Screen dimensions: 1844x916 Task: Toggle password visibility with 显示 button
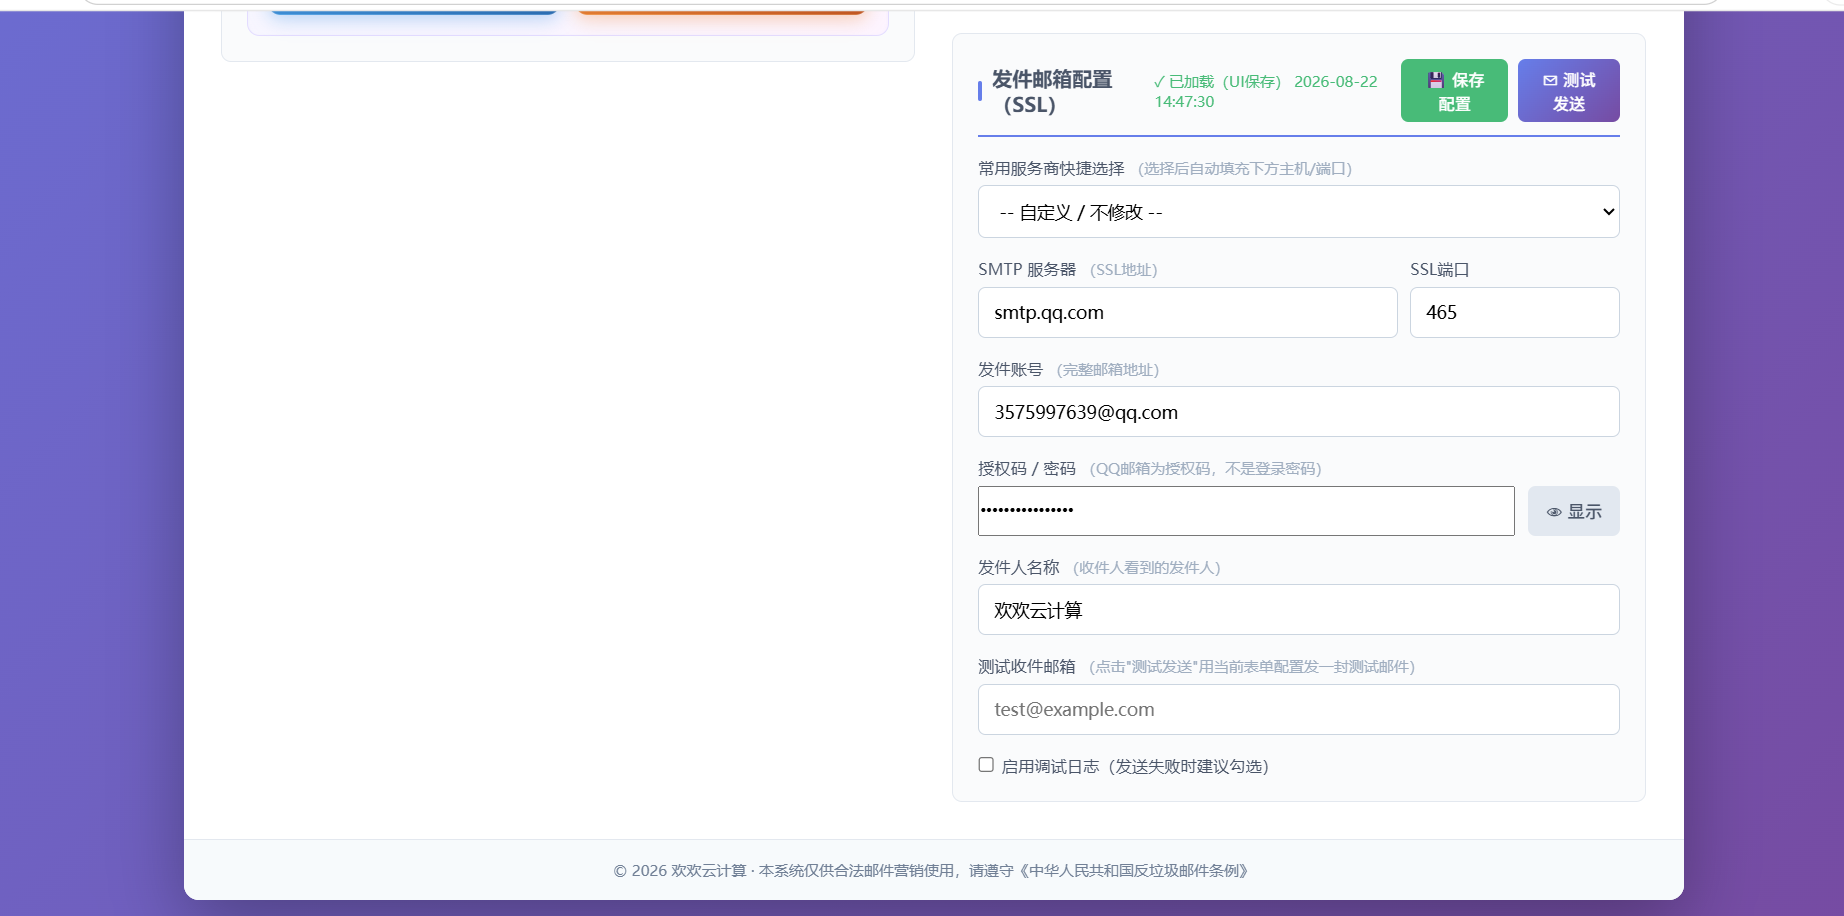click(1573, 511)
